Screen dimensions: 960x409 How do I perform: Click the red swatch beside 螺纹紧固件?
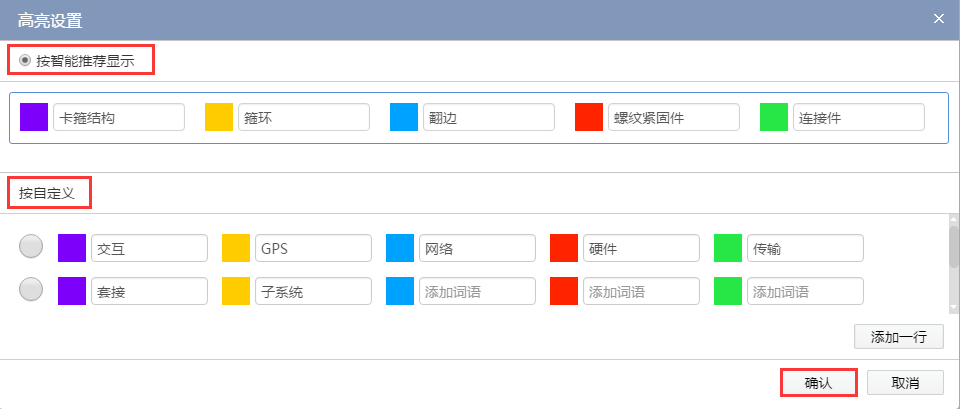pos(589,117)
